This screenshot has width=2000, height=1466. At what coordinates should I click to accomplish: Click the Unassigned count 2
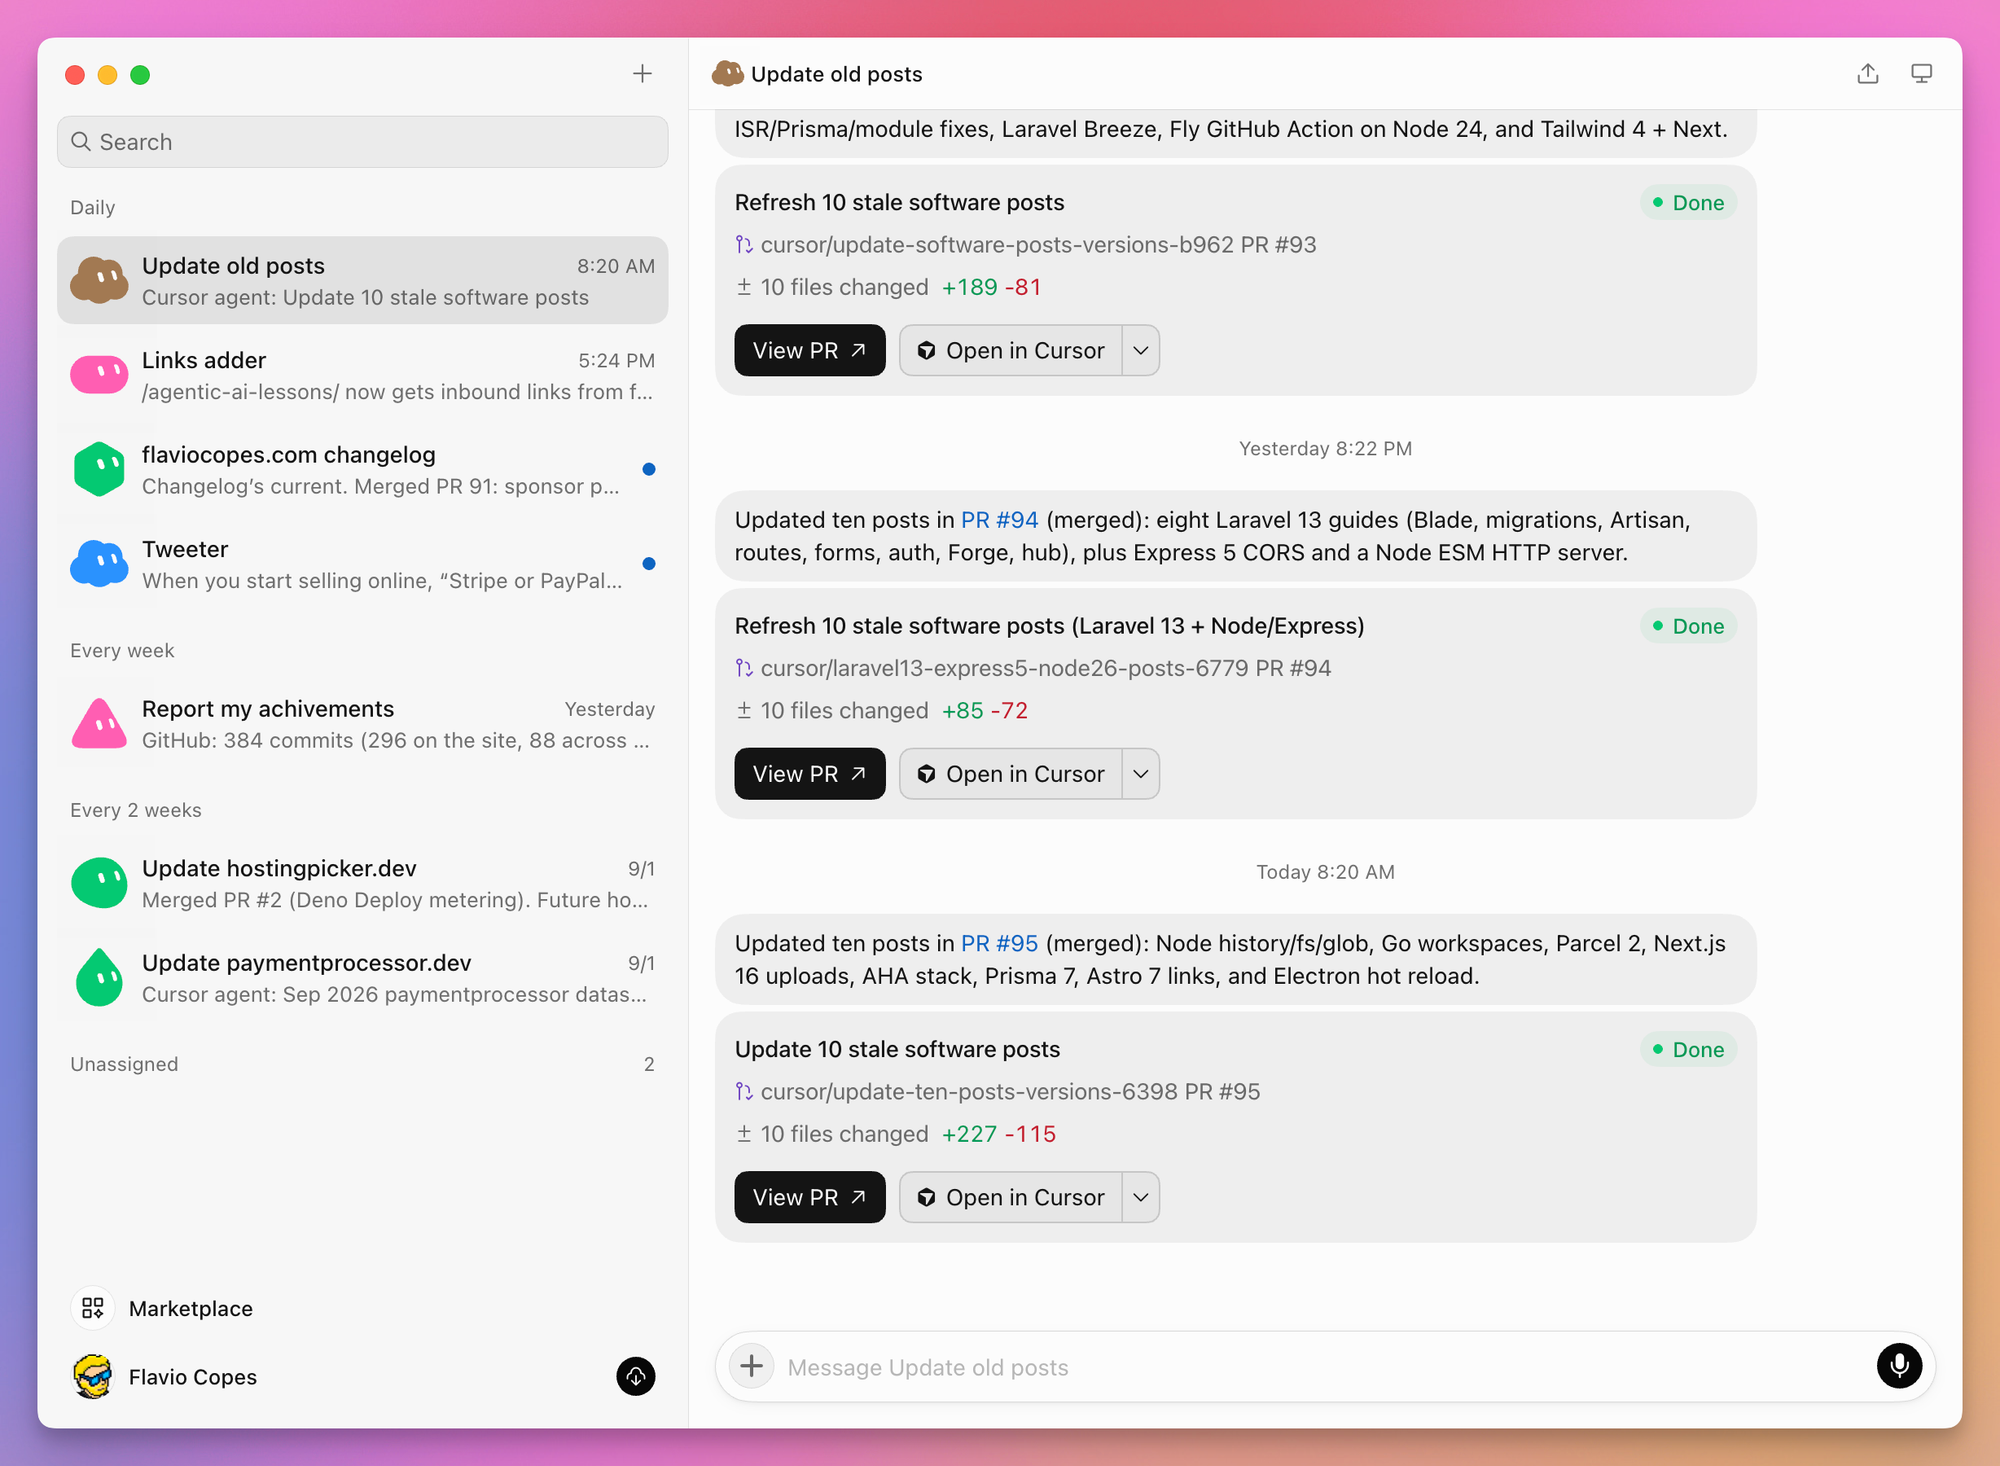pyautogui.click(x=649, y=1064)
